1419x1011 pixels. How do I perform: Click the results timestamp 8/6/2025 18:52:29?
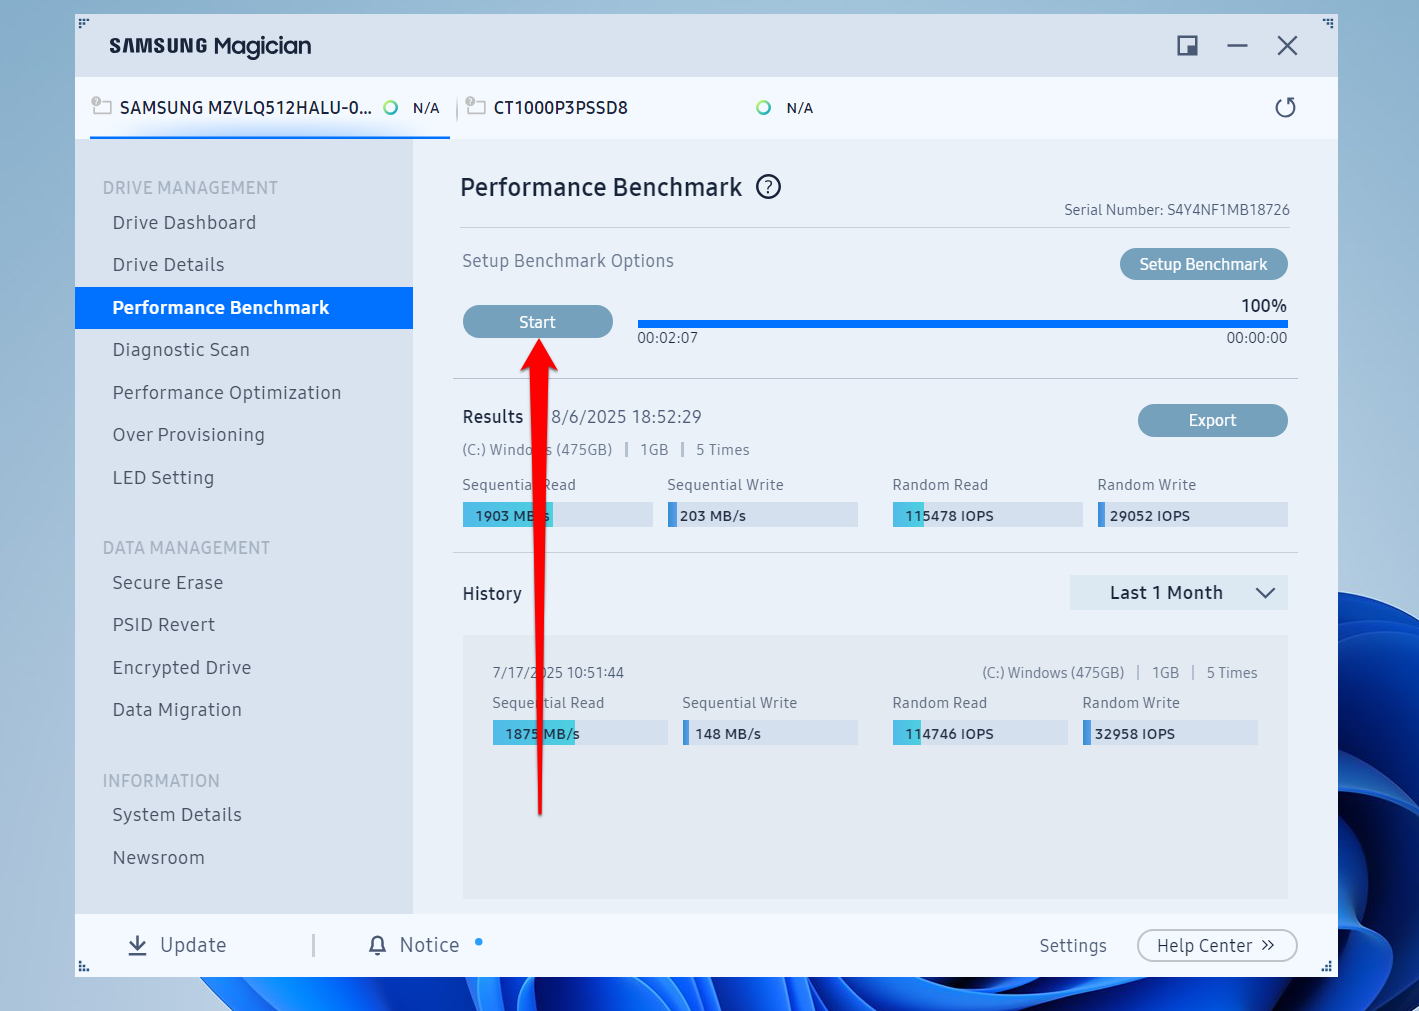tap(626, 417)
